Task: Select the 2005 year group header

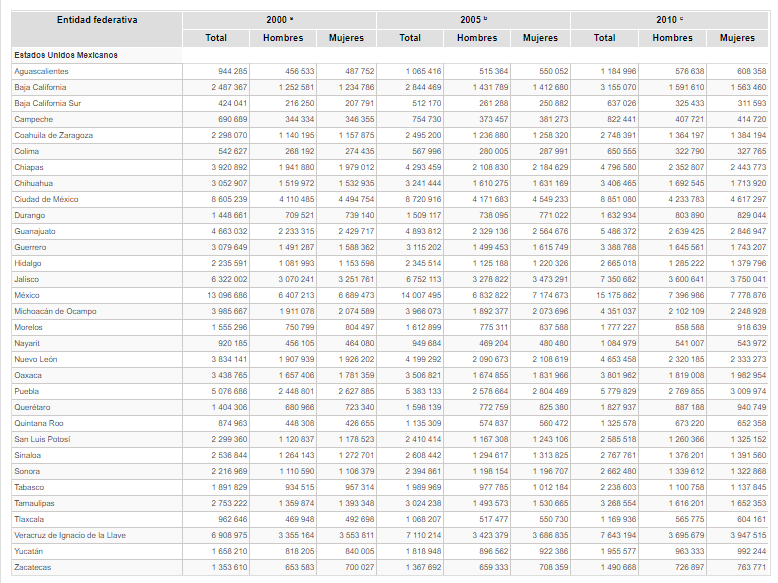Action: click(x=472, y=20)
